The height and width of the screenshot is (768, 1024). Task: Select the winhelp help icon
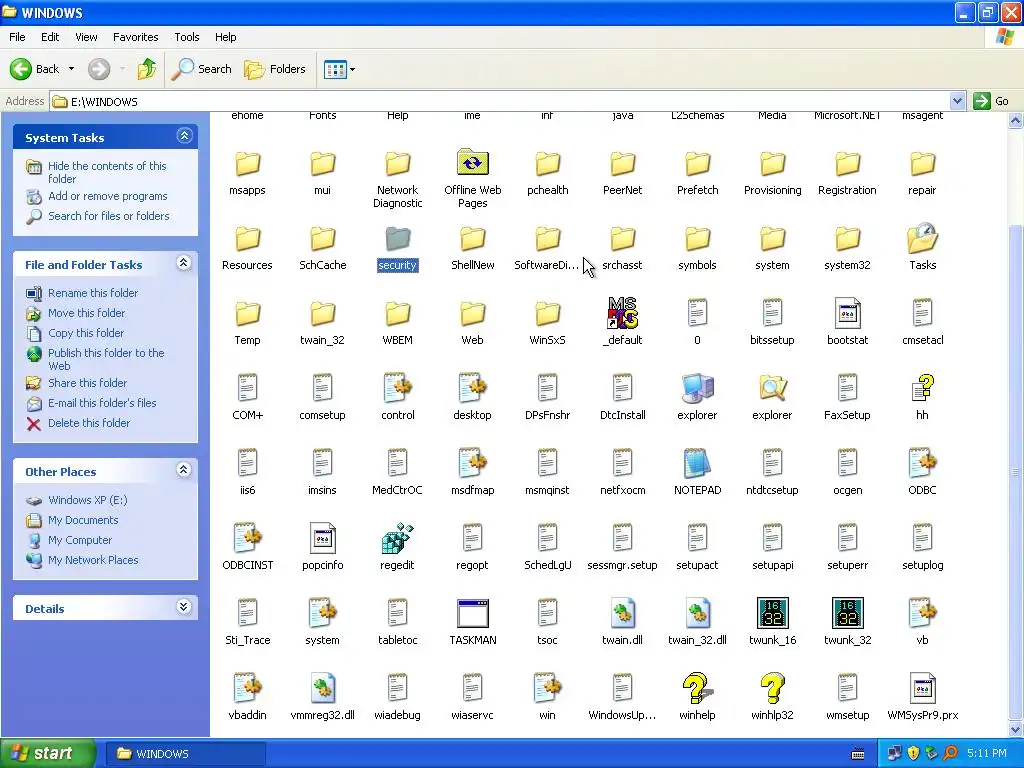(x=697, y=688)
